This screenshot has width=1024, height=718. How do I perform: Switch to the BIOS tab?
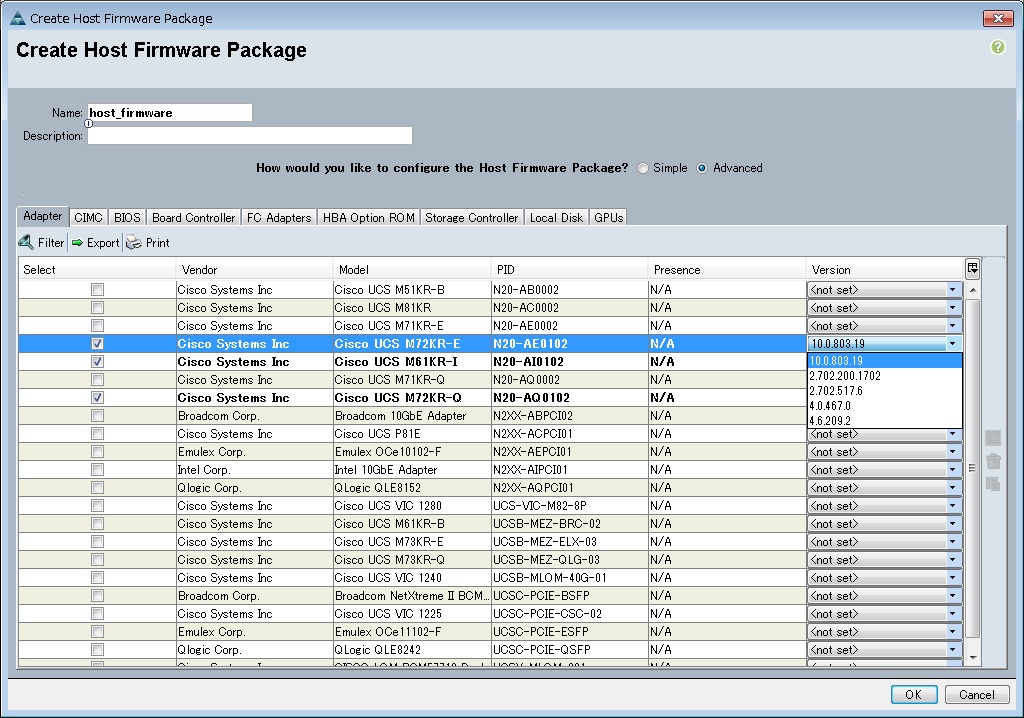coord(127,218)
